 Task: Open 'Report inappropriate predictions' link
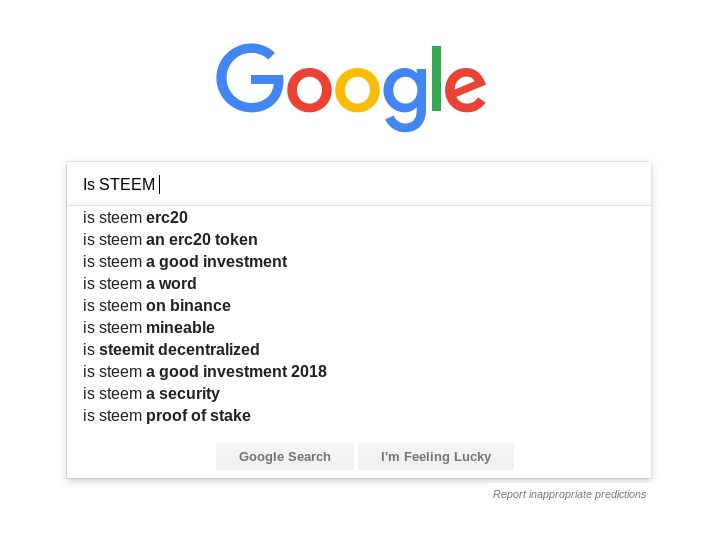[x=569, y=494]
